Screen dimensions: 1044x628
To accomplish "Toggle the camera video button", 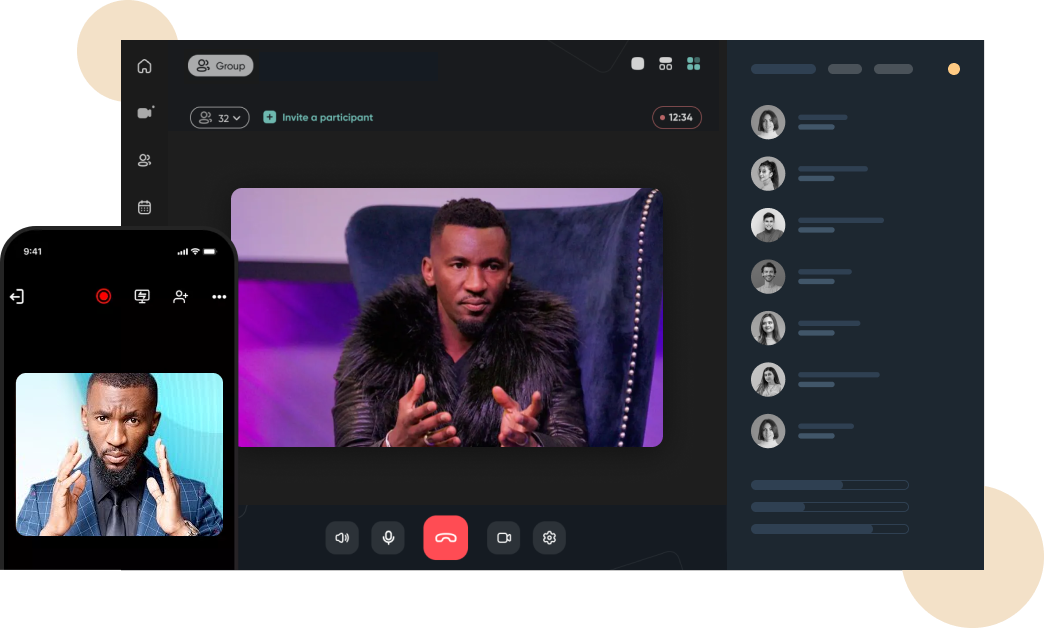I will point(504,538).
